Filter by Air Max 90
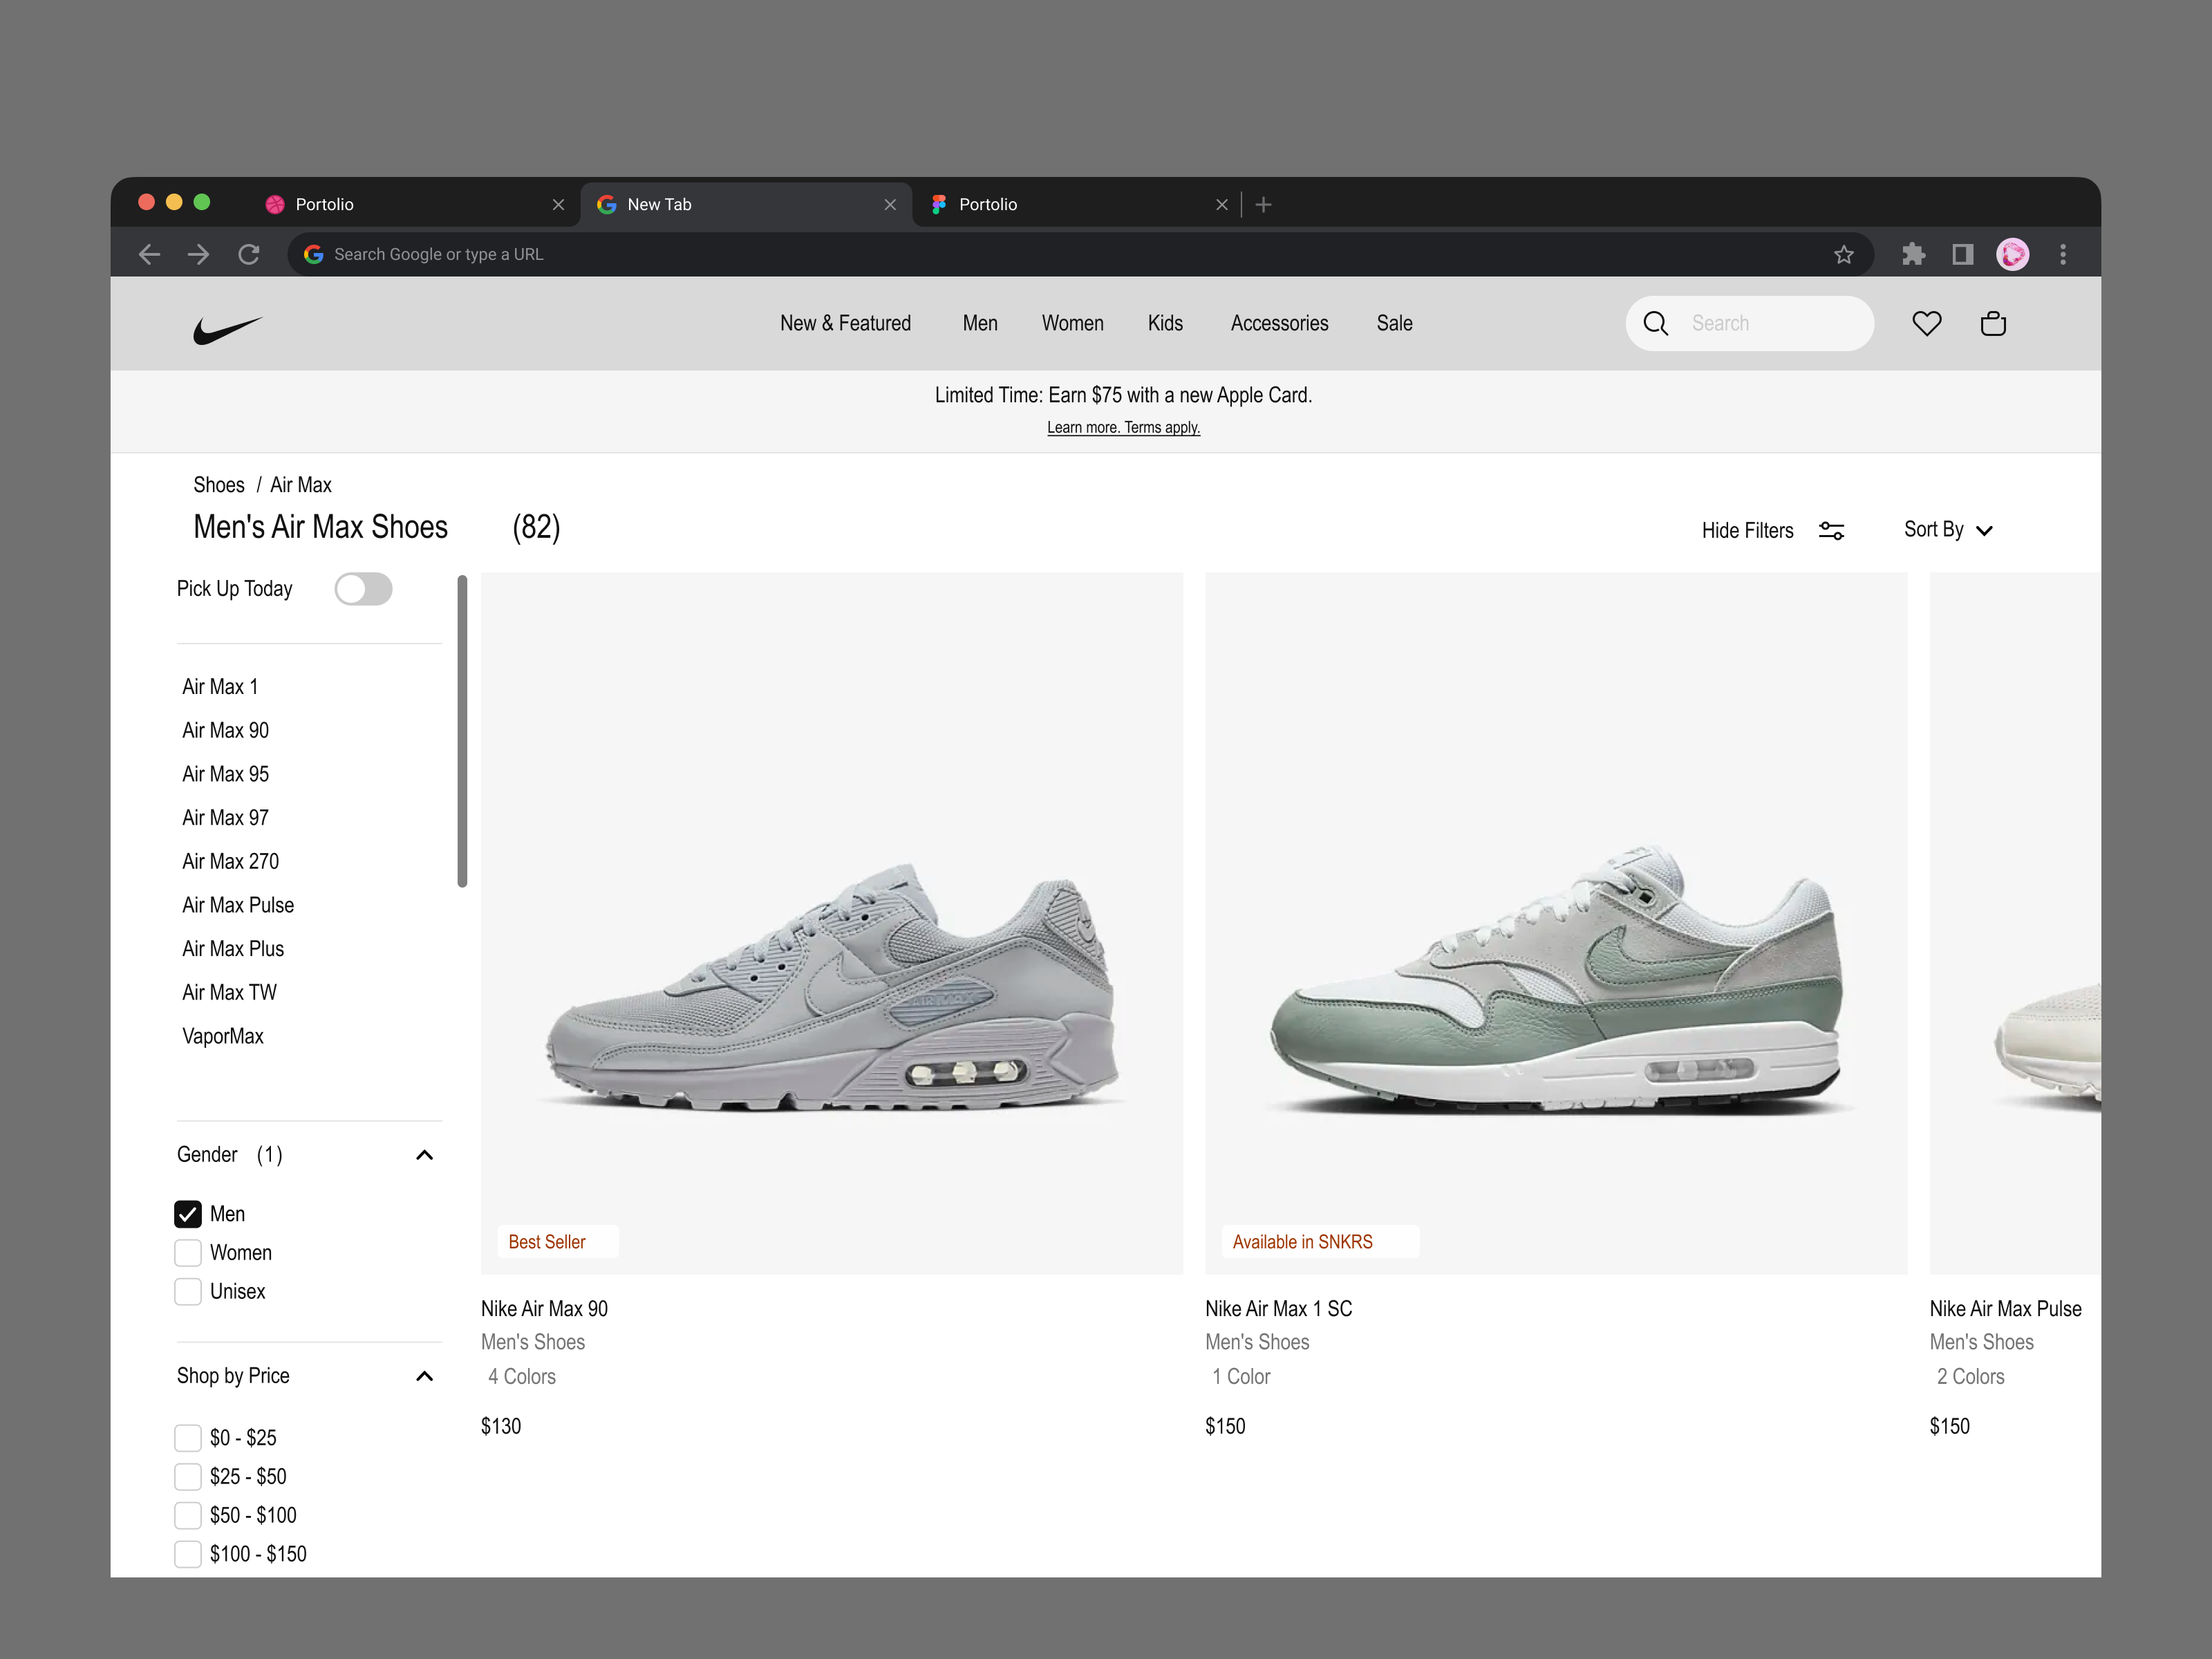The width and height of the screenshot is (2212, 1659). tap(225, 730)
